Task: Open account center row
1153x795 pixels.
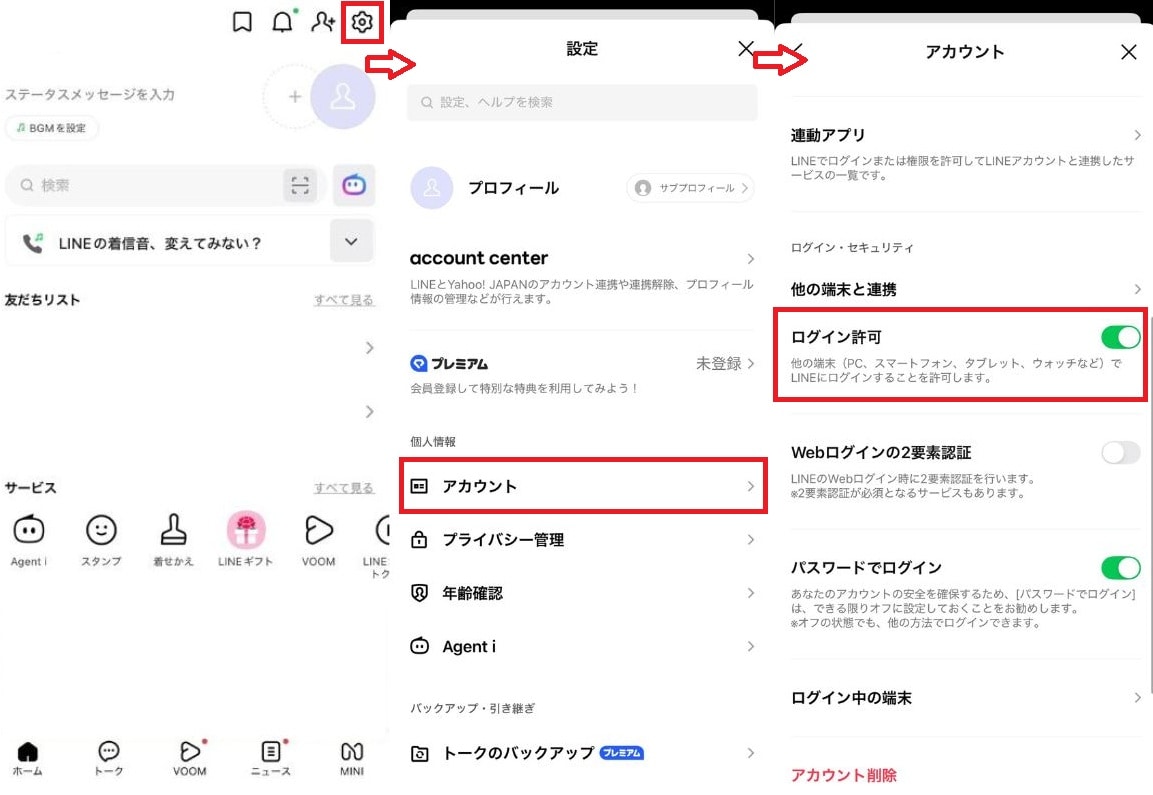Action: tap(582, 278)
